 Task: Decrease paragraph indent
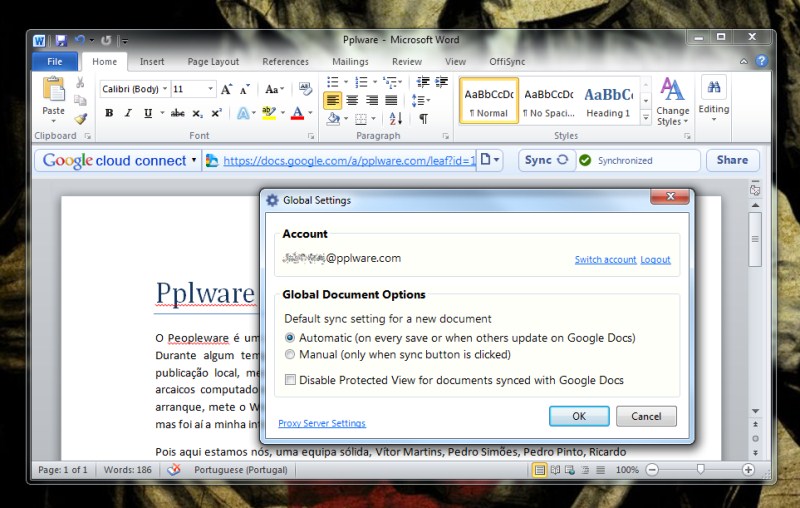[x=422, y=82]
